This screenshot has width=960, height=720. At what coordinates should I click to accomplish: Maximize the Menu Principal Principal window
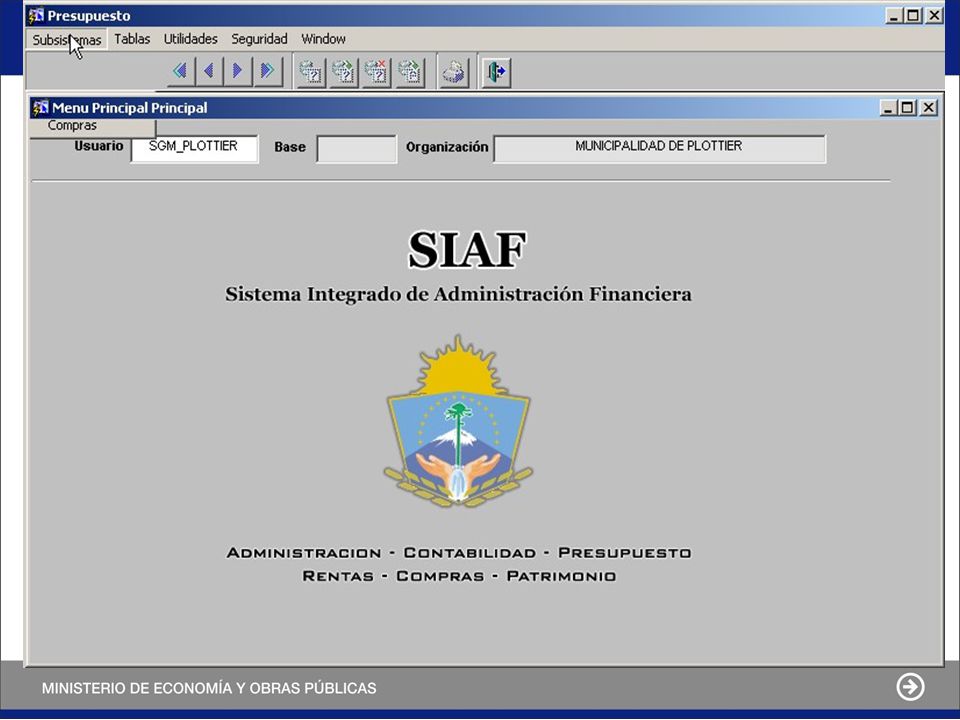click(x=907, y=108)
